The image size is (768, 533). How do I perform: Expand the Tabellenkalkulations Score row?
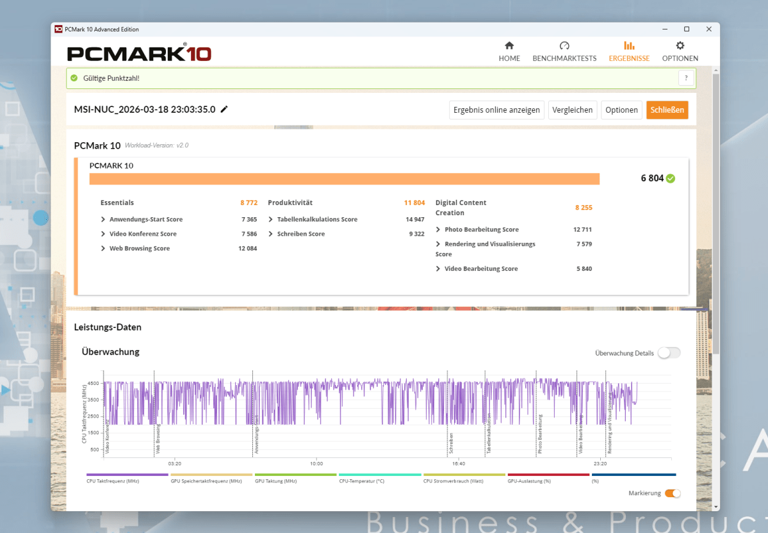tap(271, 219)
